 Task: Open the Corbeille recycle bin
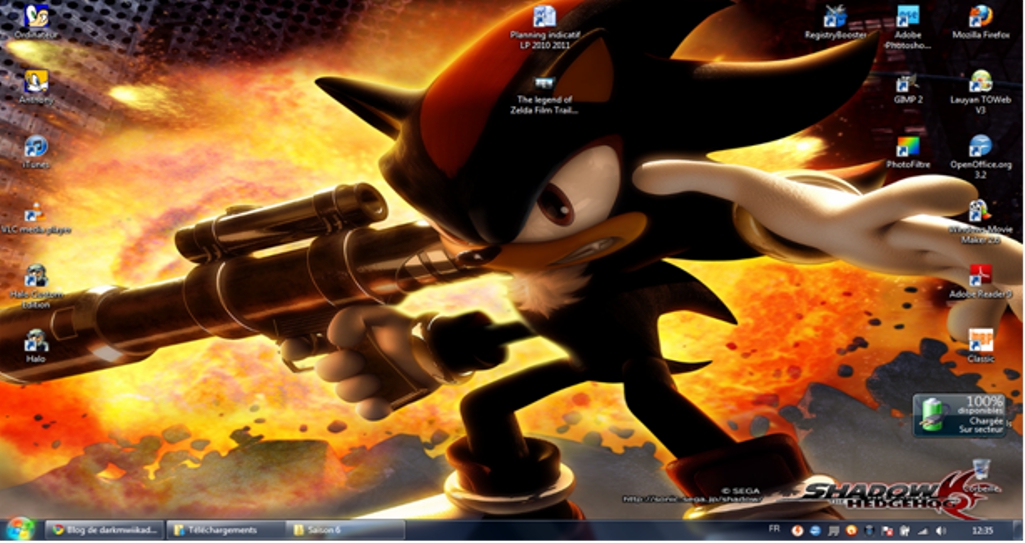click(981, 476)
